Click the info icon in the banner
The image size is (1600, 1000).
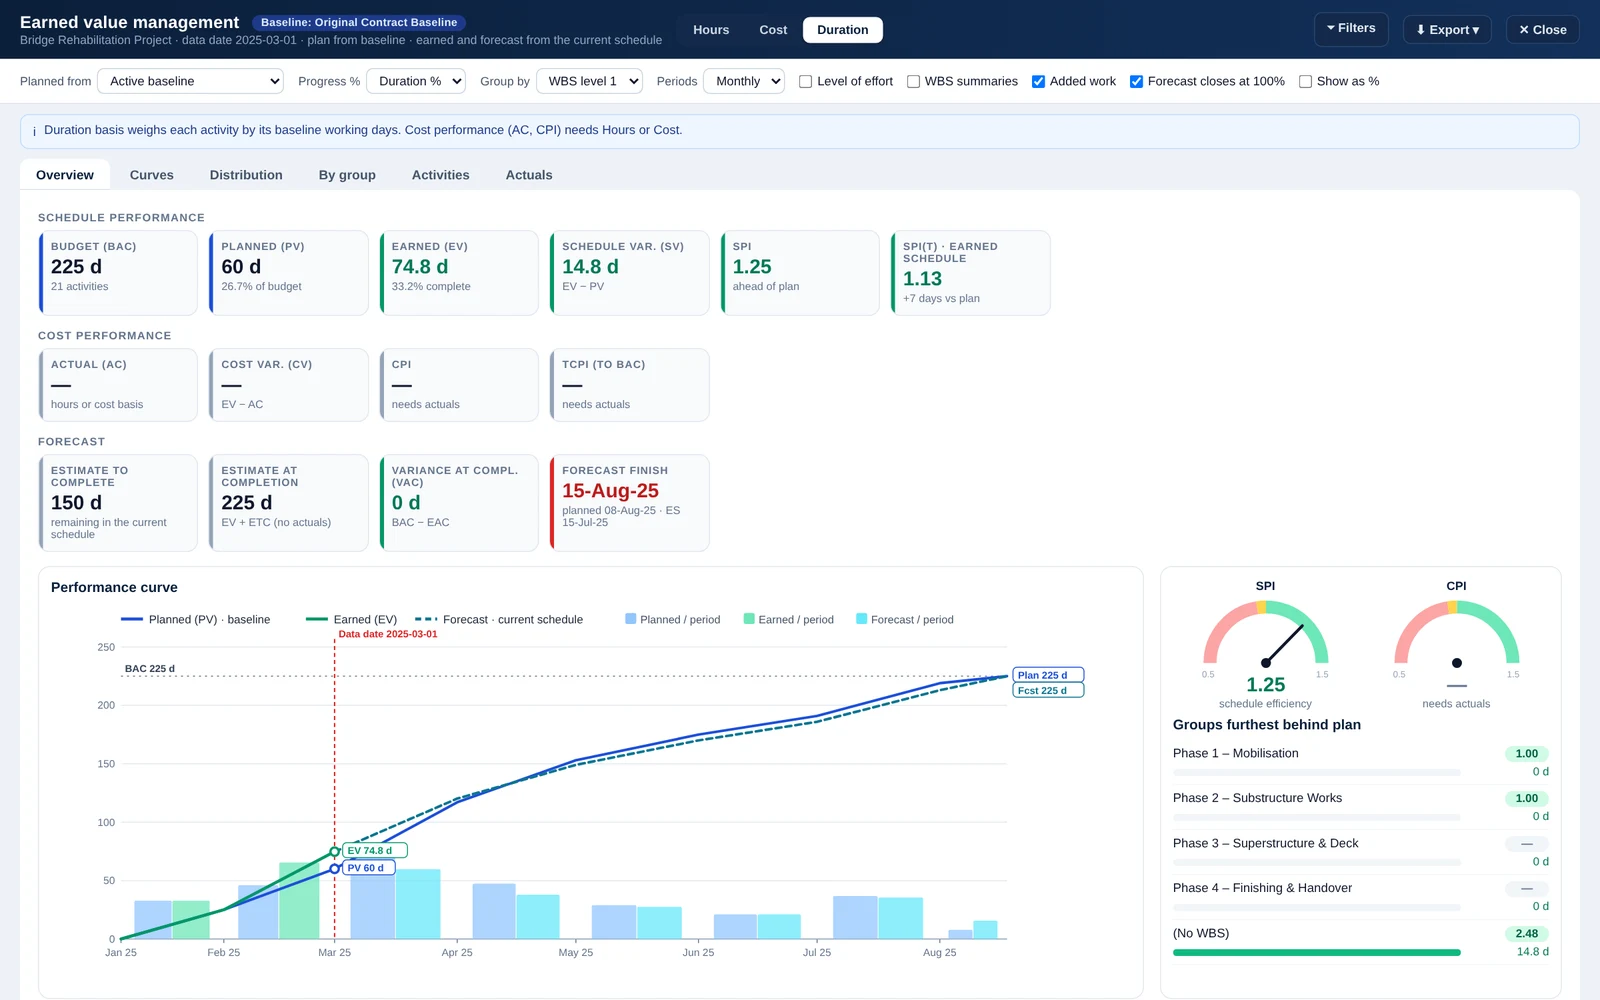click(35, 131)
